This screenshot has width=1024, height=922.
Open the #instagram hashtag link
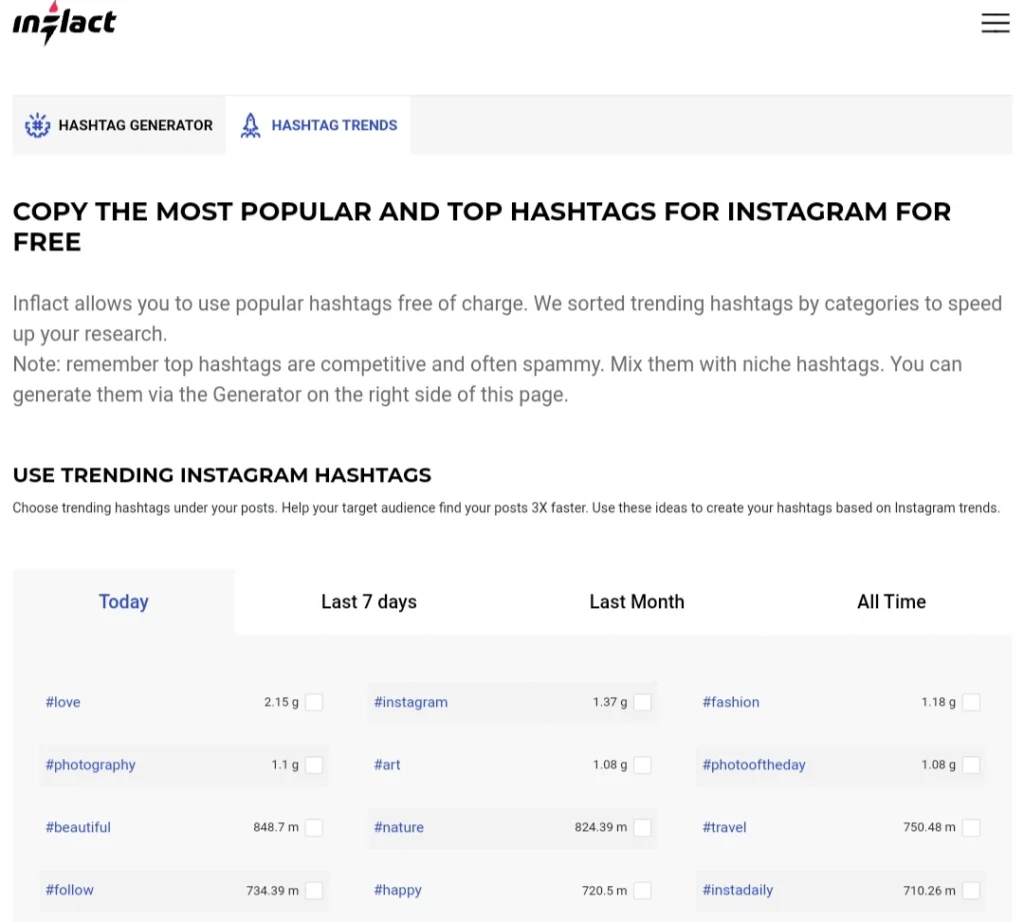411,702
